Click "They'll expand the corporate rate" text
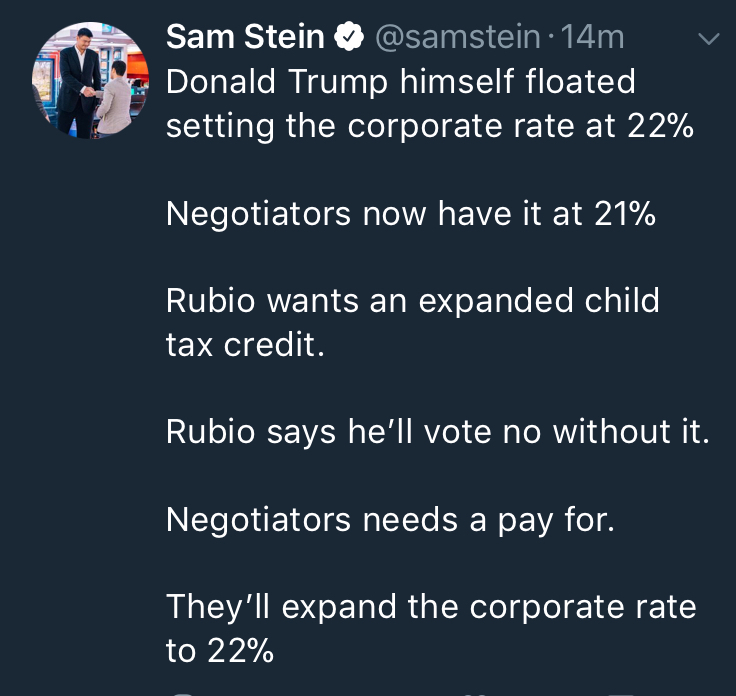 (430, 606)
